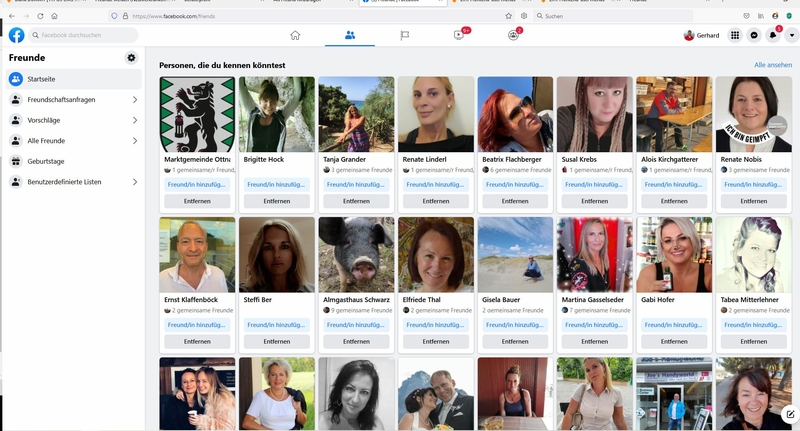The width and height of the screenshot is (800, 431).
Task: Open the Facebook menu grid icon
Action: (x=735, y=35)
